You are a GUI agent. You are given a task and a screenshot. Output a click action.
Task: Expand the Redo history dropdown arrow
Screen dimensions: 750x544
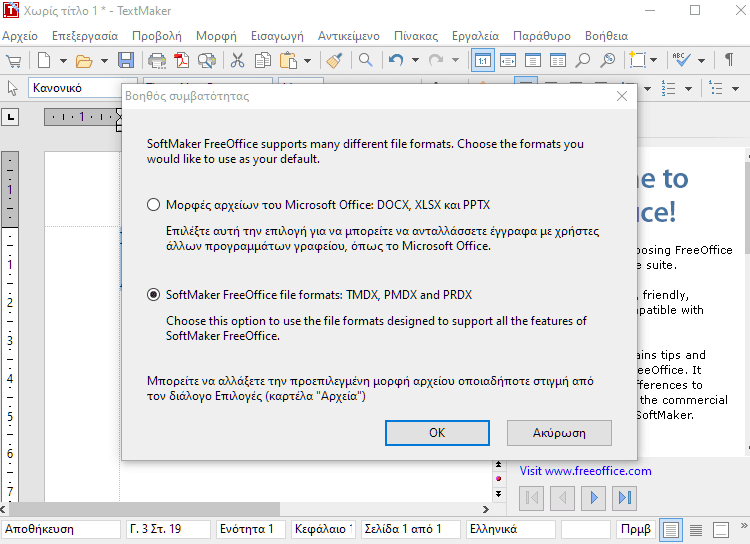coord(455,61)
